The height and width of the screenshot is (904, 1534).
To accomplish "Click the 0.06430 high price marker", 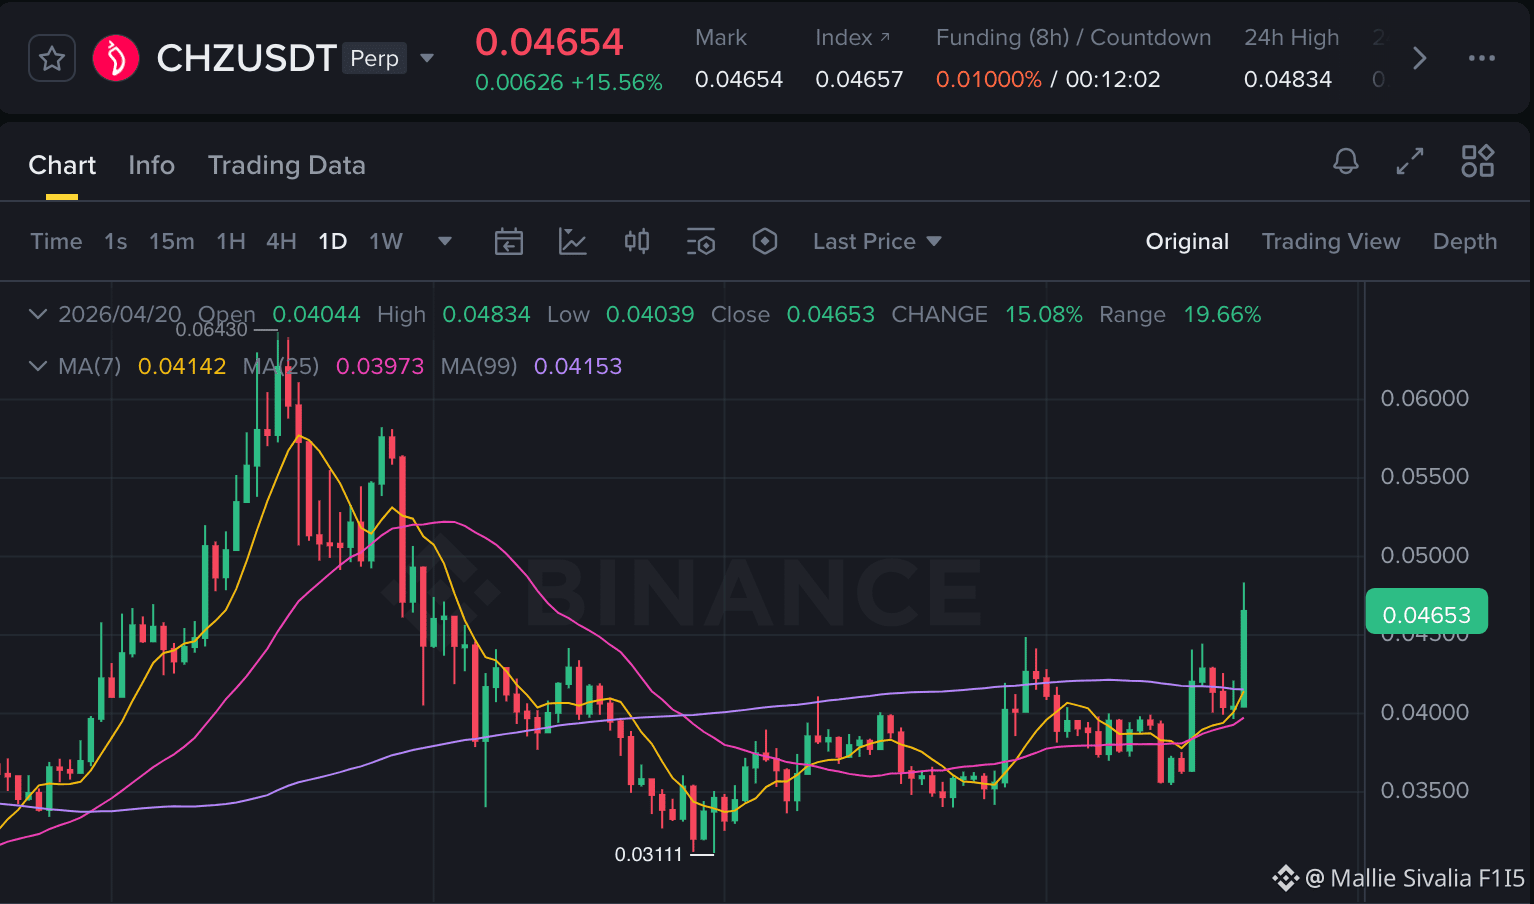I will pos(211,330).
